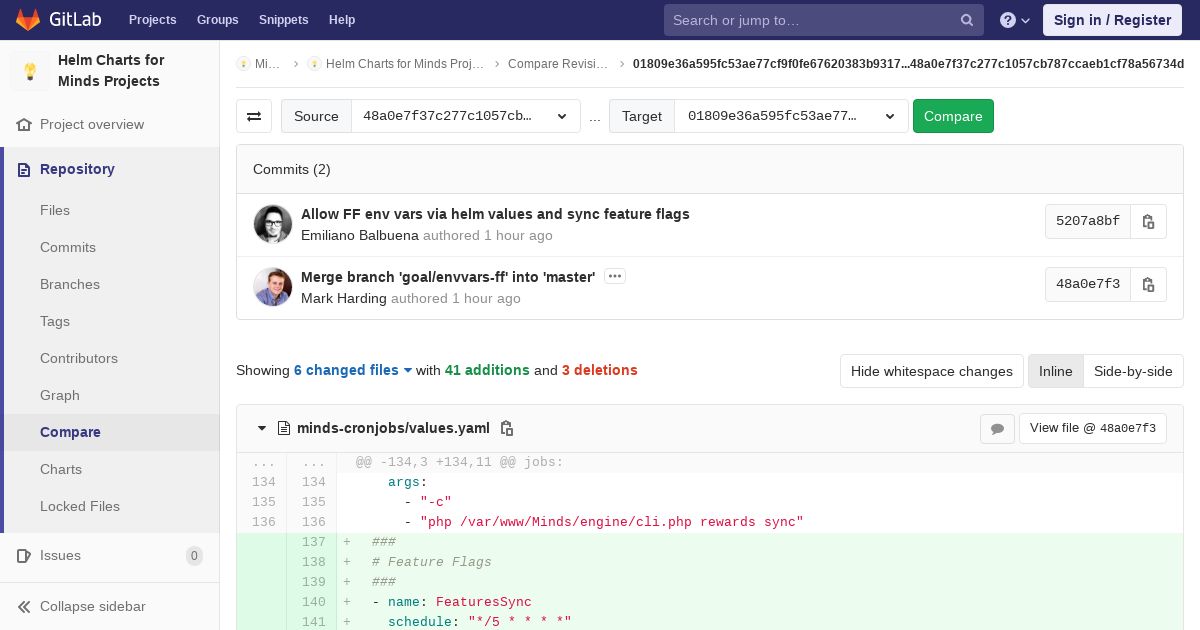
Task: Focus the Search or jump to field
Action: (x=814, y=20)
